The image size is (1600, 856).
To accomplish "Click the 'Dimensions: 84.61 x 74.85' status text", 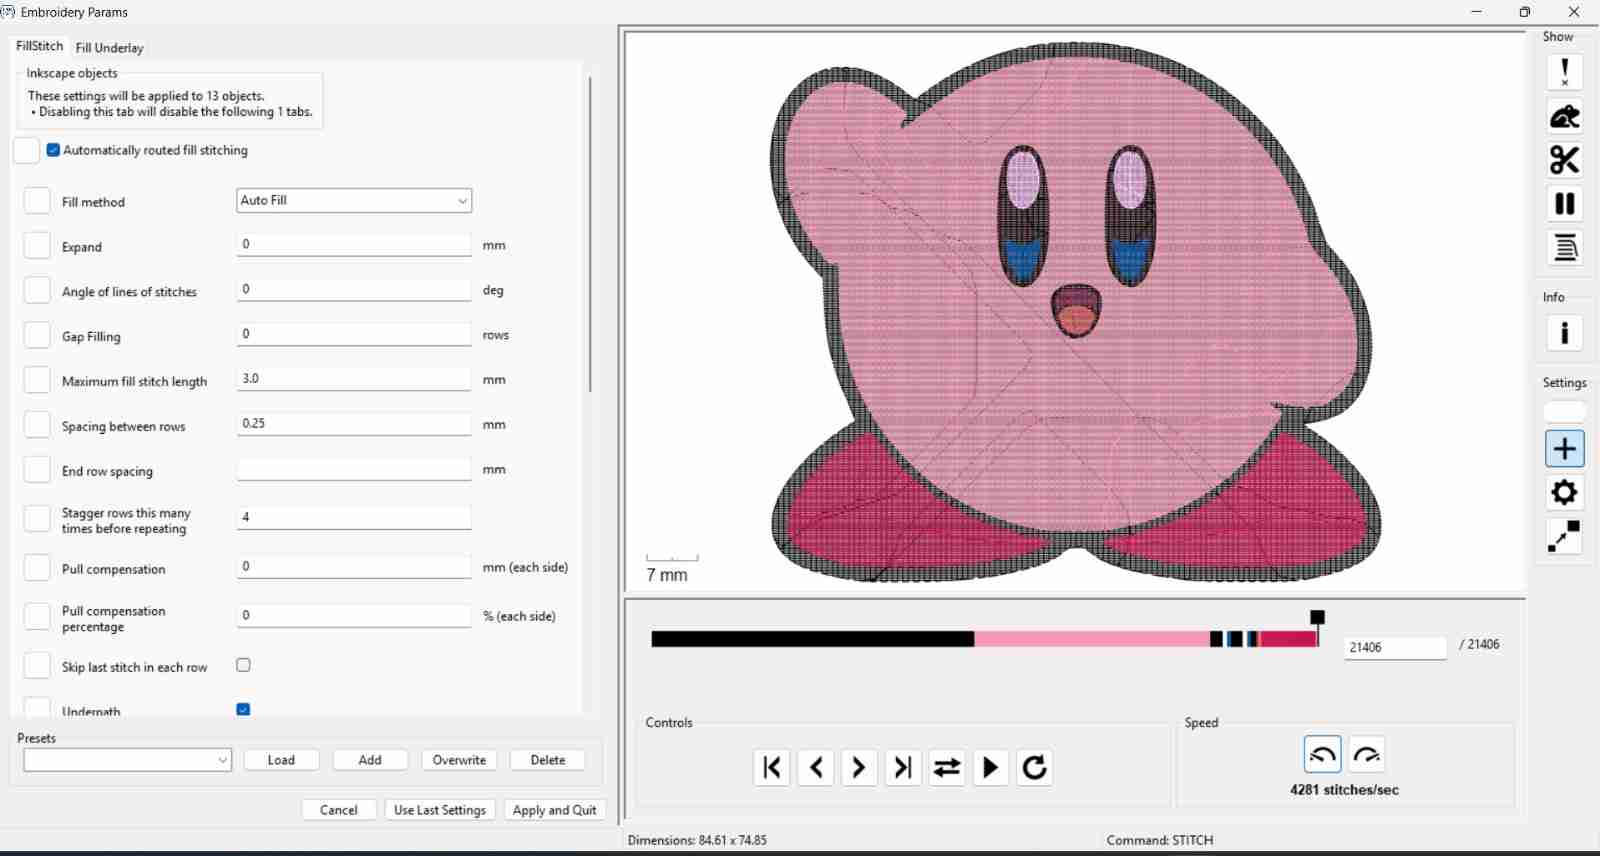I will coord(697,840).
